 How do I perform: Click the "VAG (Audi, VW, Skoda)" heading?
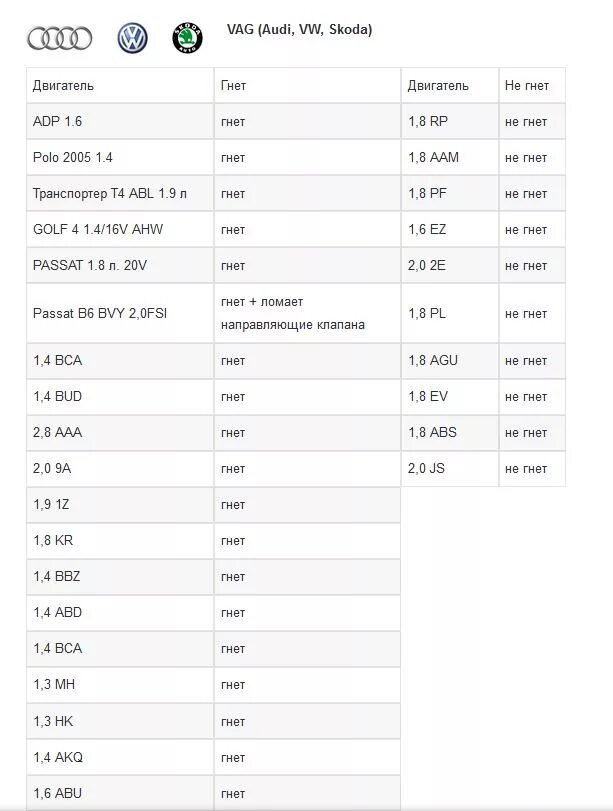(299, 30)
